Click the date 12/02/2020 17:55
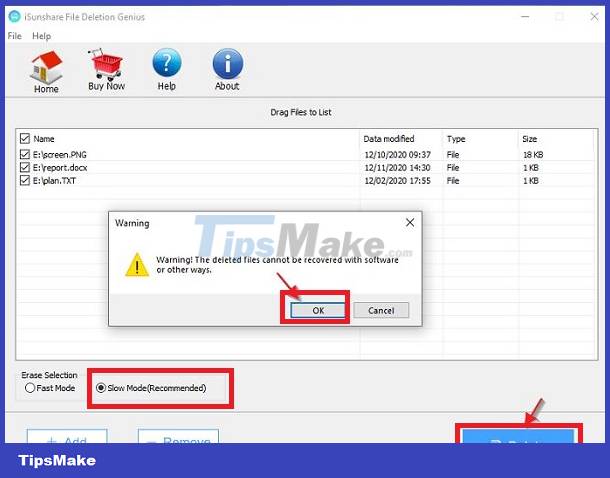 point(398,181)
